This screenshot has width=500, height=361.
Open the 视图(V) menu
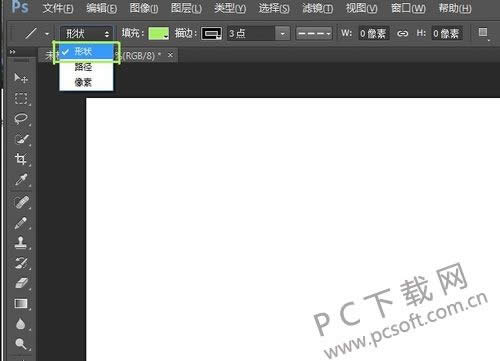362,8
